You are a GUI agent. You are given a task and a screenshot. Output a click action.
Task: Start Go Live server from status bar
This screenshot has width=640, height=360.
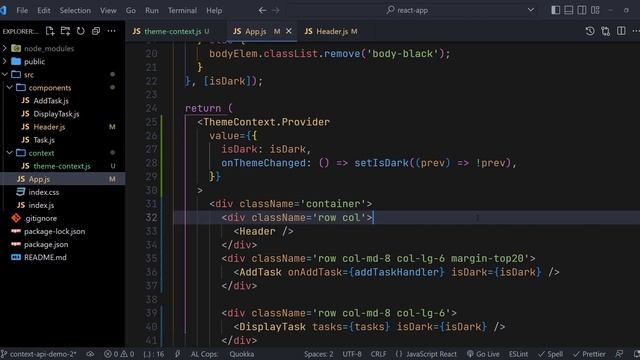point(483,354)
